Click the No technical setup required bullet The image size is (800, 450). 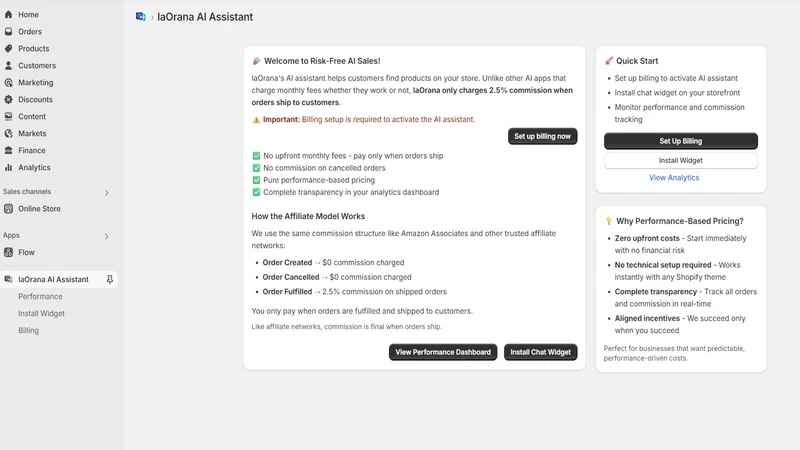pos(678,271)
